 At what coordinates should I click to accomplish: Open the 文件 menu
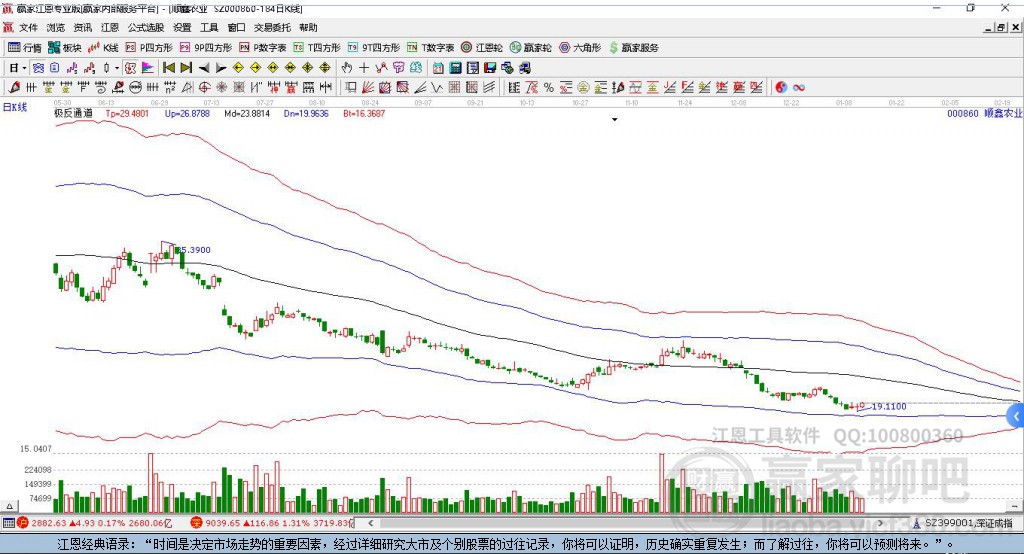click(x=28, y=27)
